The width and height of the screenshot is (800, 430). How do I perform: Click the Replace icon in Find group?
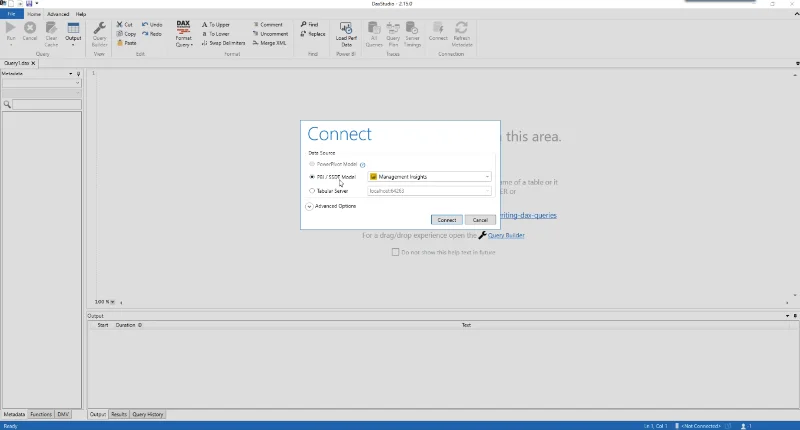click(304, 34)
